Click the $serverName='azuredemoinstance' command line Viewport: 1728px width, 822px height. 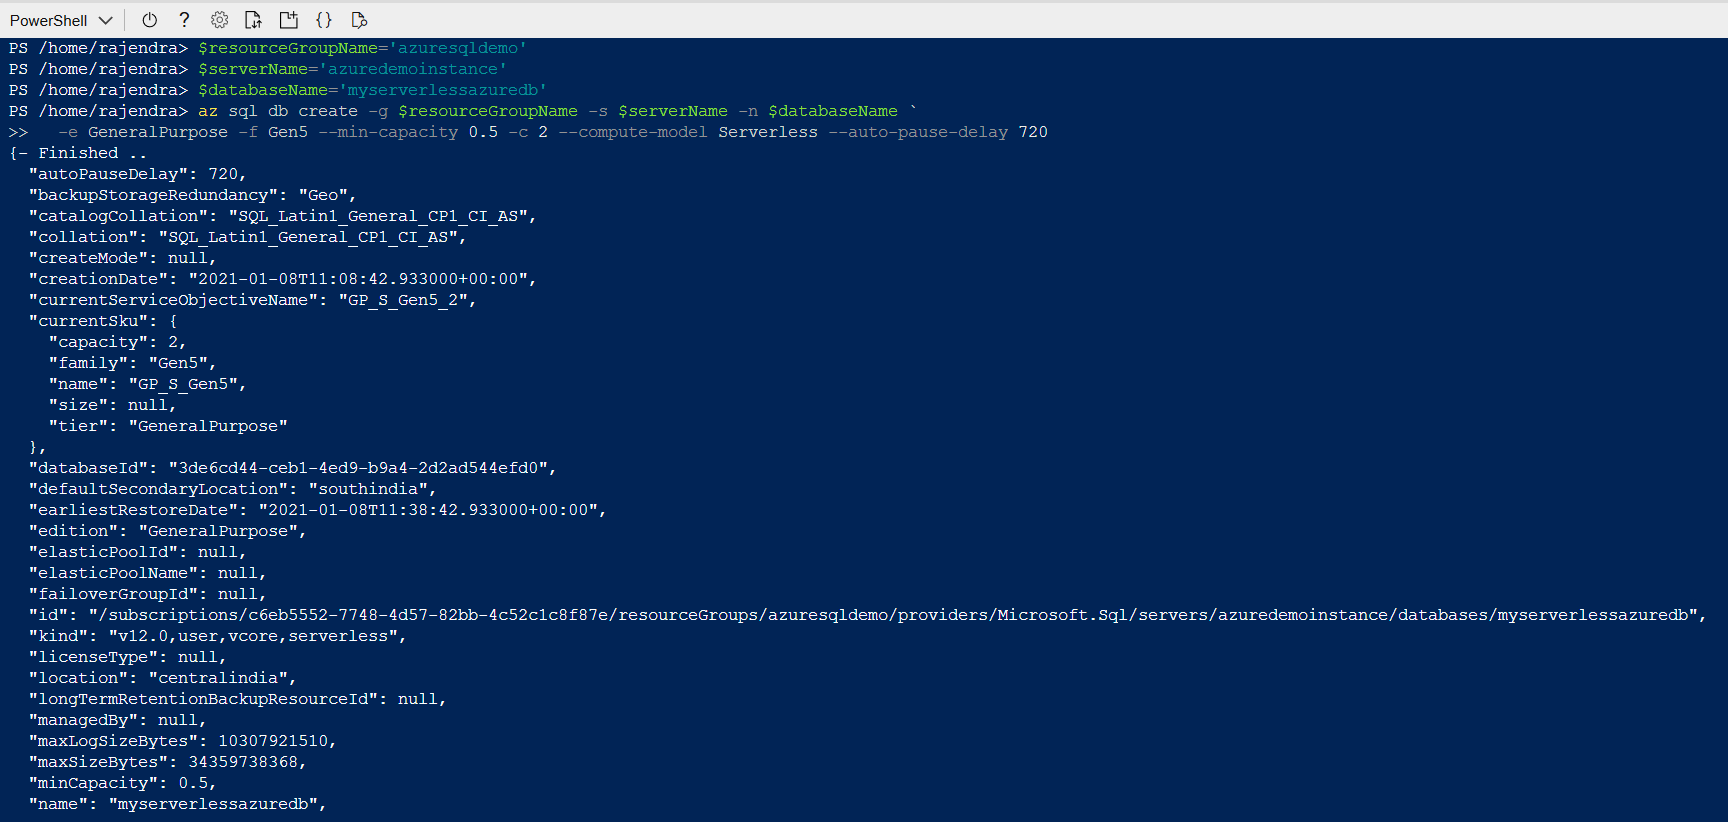point(352,69)
